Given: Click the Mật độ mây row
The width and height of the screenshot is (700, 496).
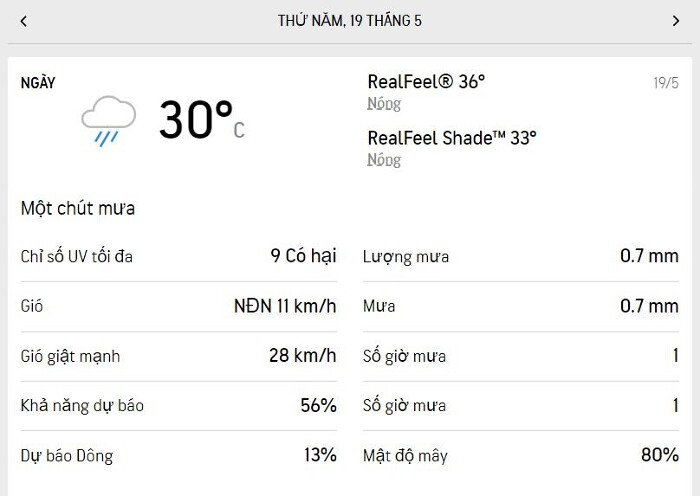Looking at the screenshot, I should tap(521, 455).
